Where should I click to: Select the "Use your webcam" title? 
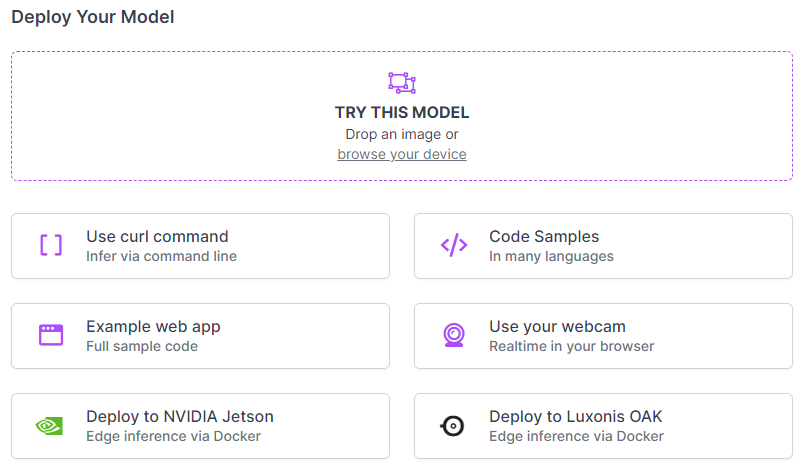(x=557, y=327)
